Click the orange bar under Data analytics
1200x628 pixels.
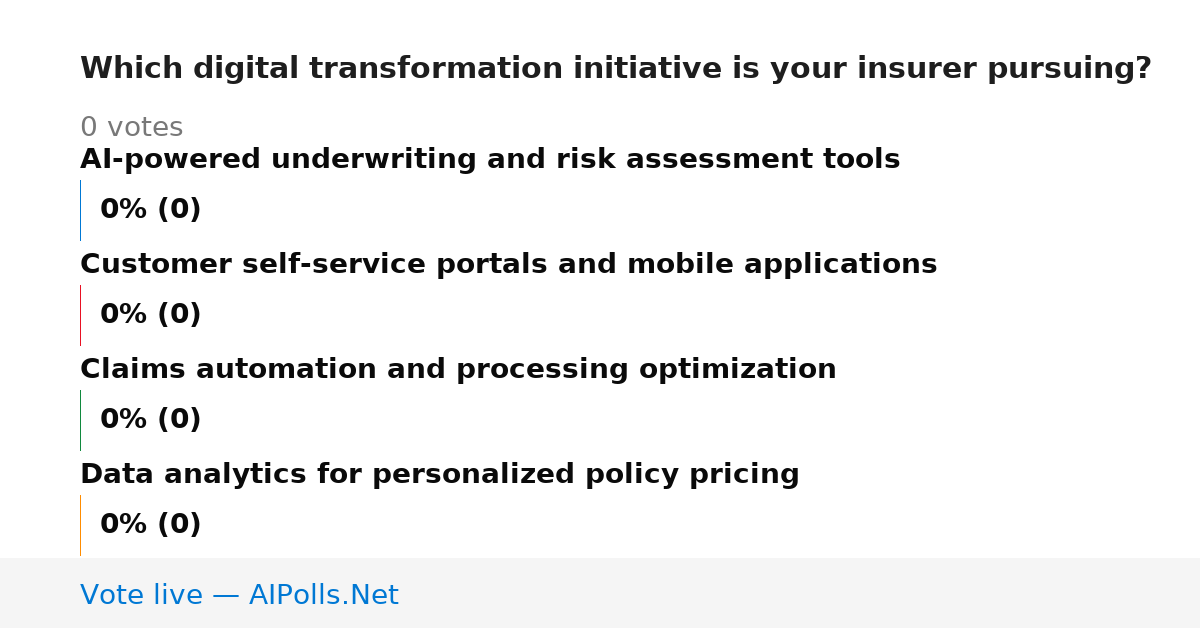point(80,525)
